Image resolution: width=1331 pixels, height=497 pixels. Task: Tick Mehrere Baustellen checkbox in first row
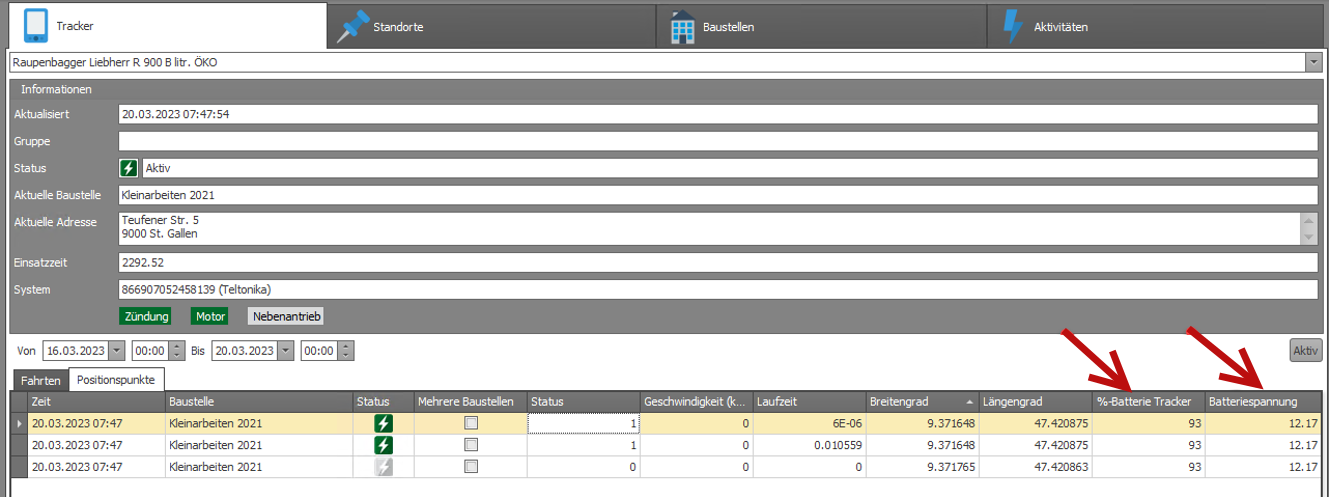471,423
